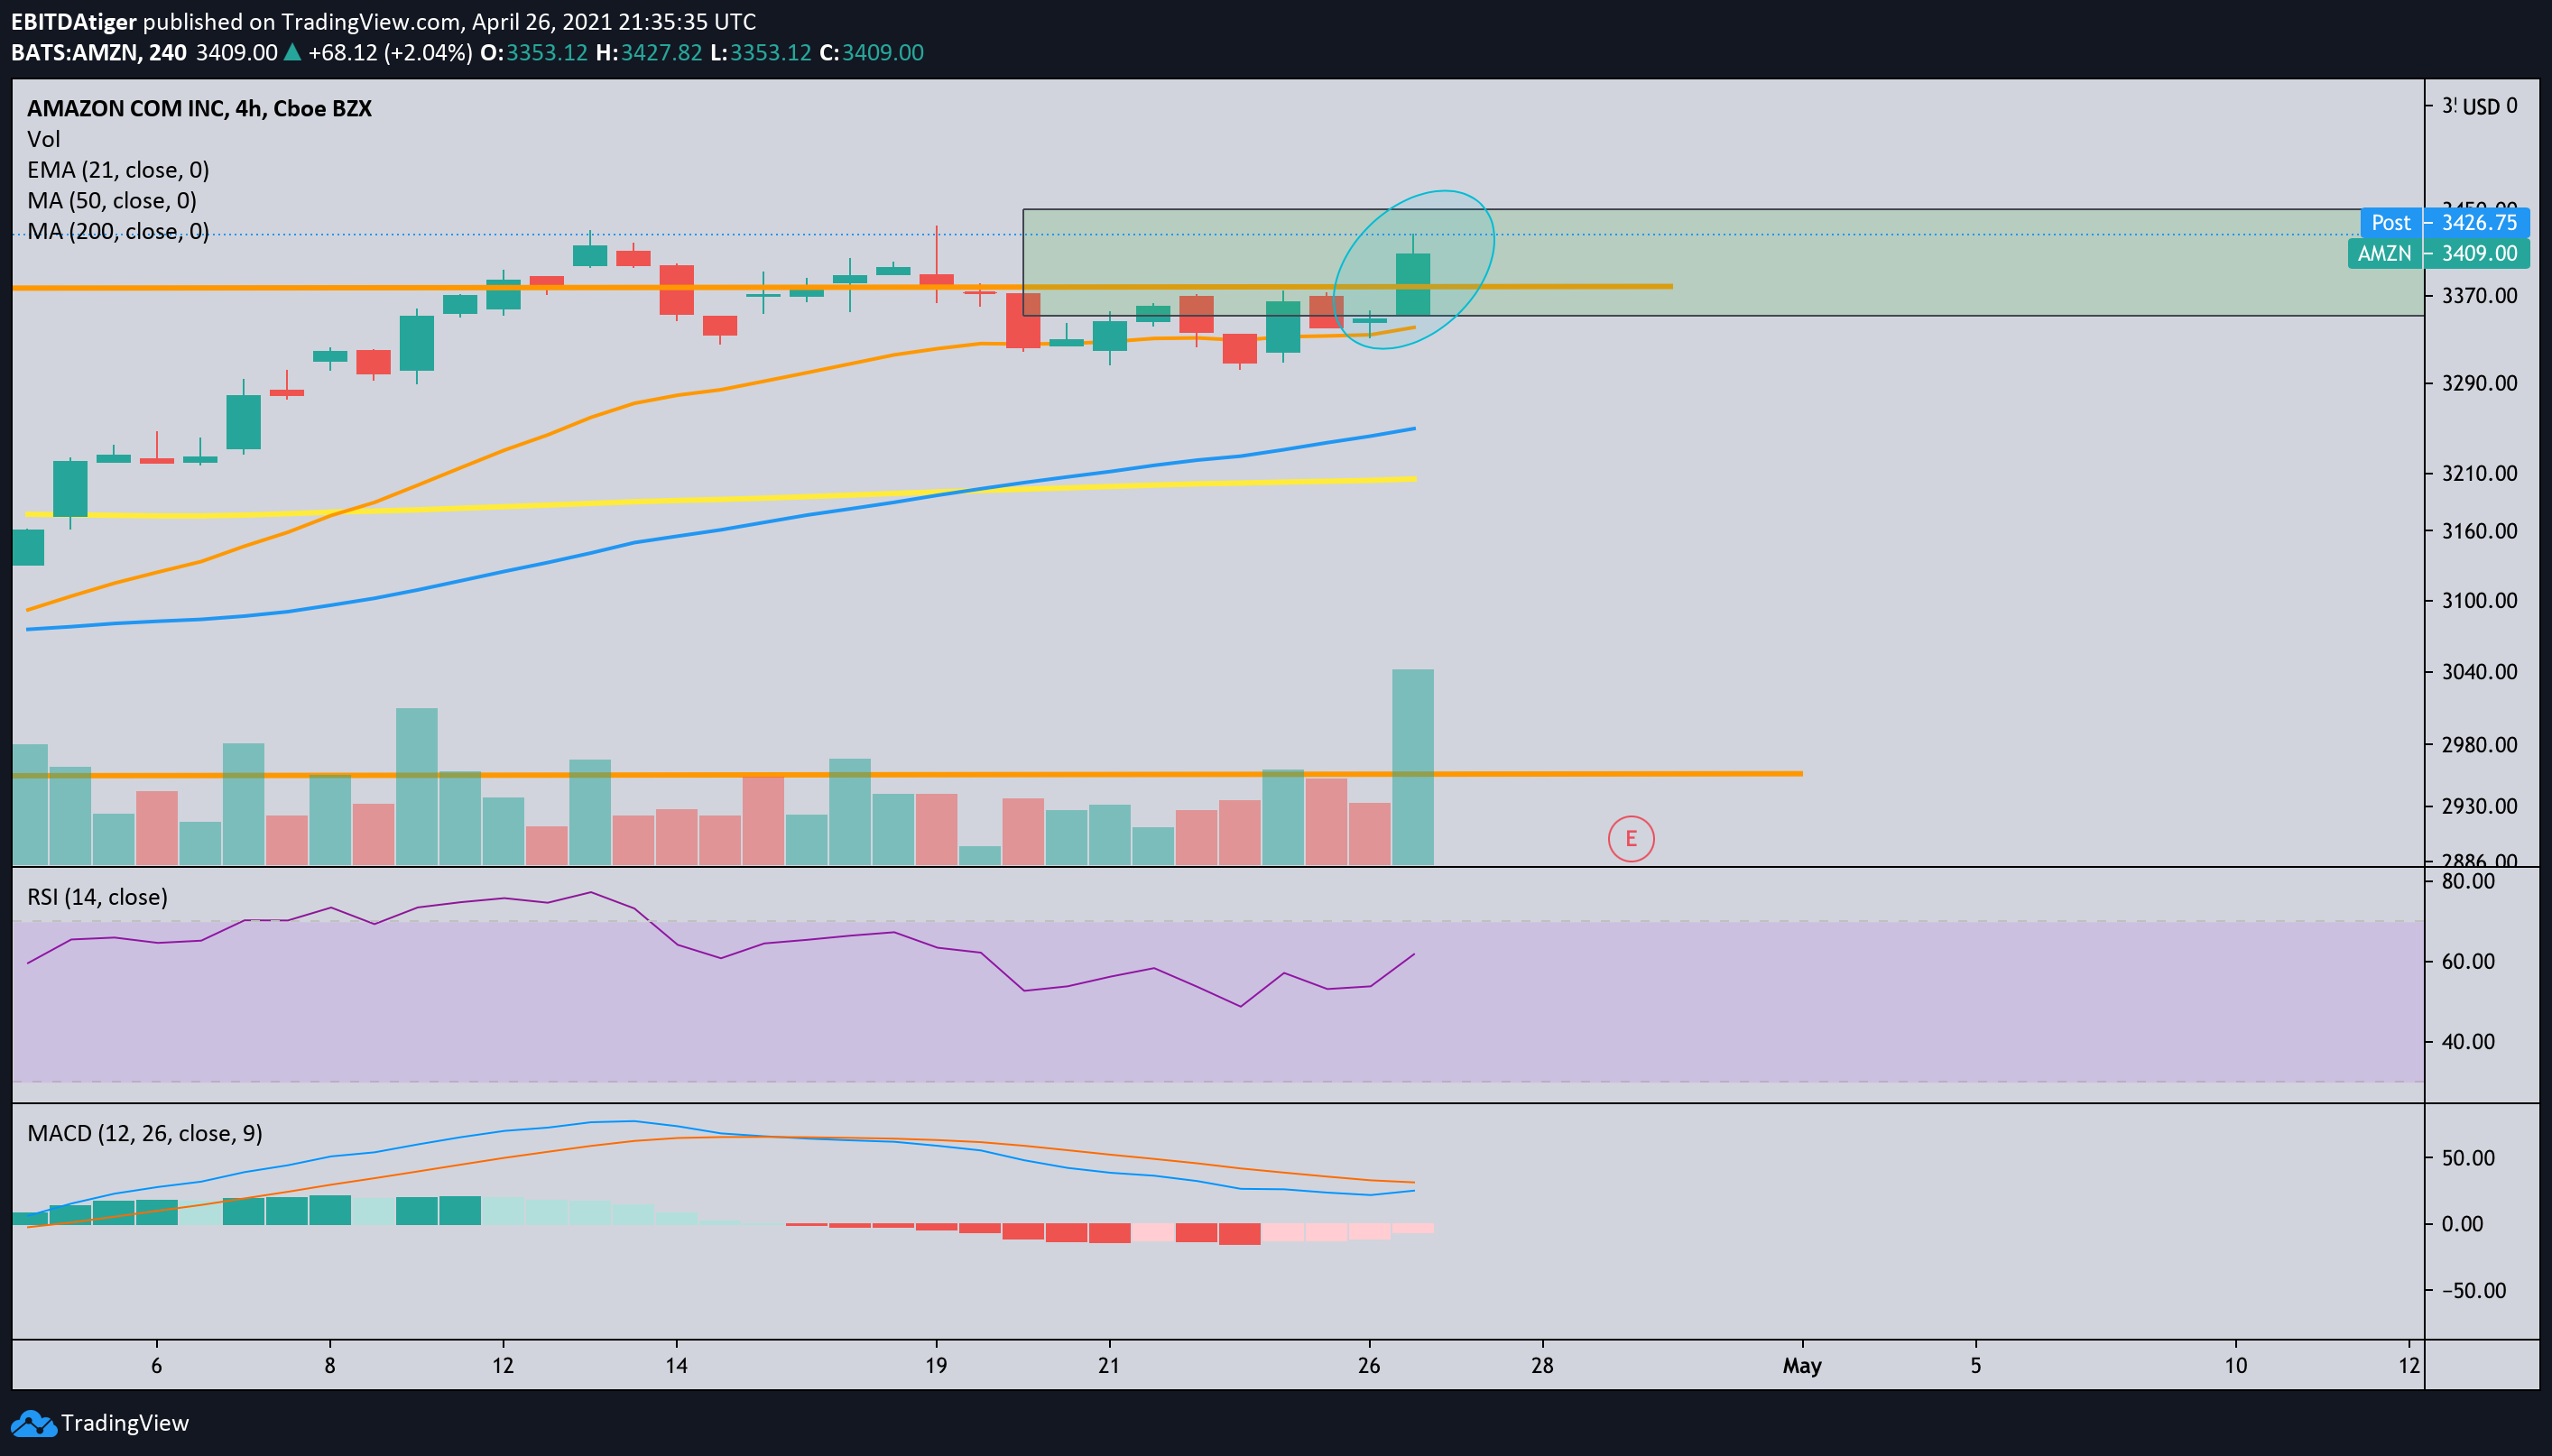Click the '12' label left of 14 on time axis

click(503, 1366)
